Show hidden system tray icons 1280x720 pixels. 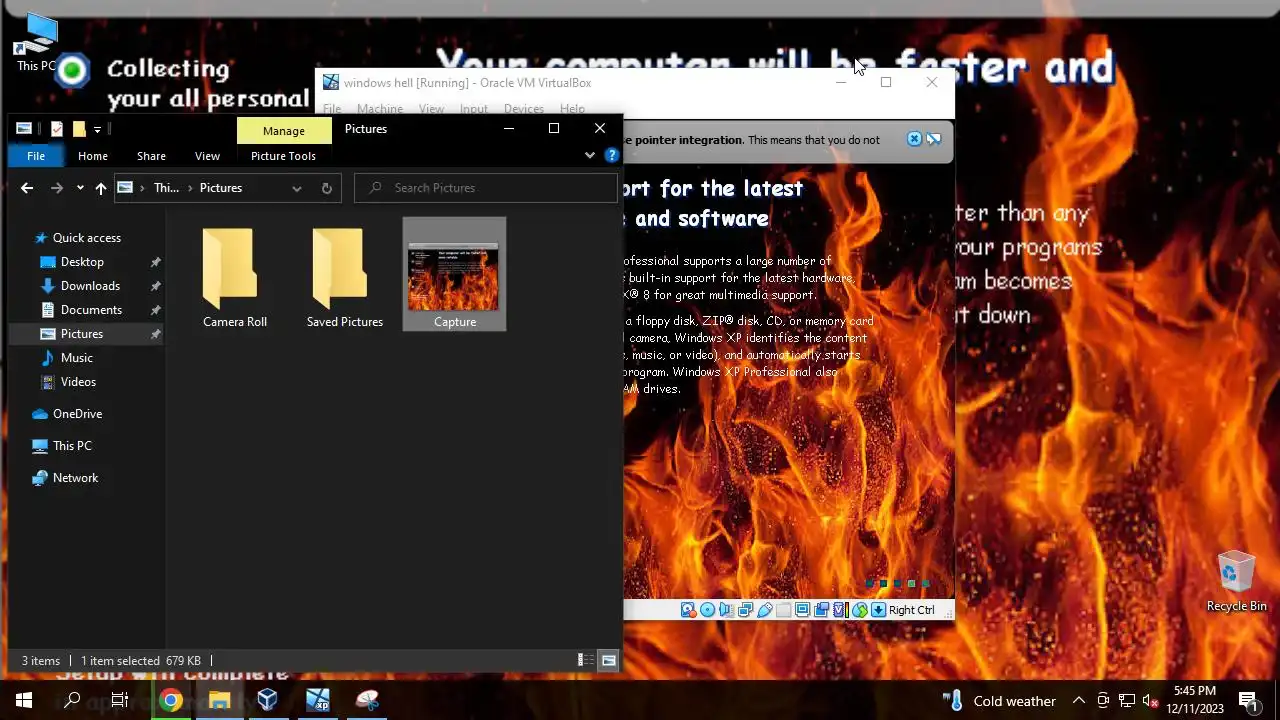click(x=1079, y=700)
